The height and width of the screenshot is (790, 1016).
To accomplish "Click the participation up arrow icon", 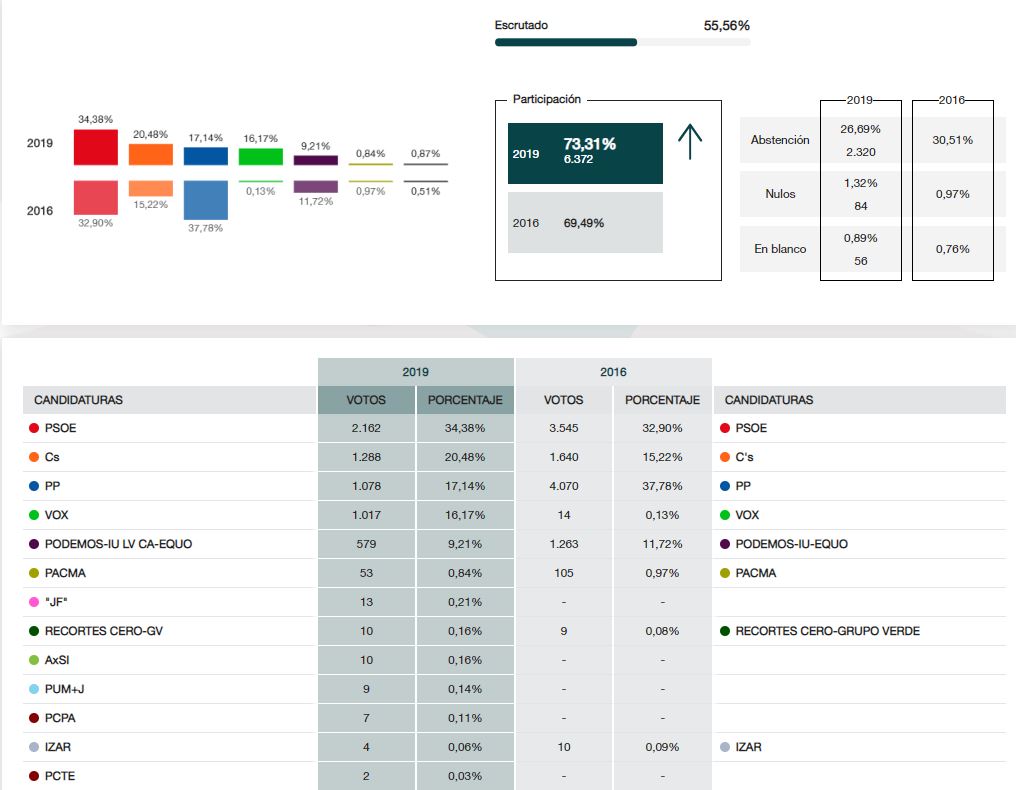I will click(x=690, y=143).
